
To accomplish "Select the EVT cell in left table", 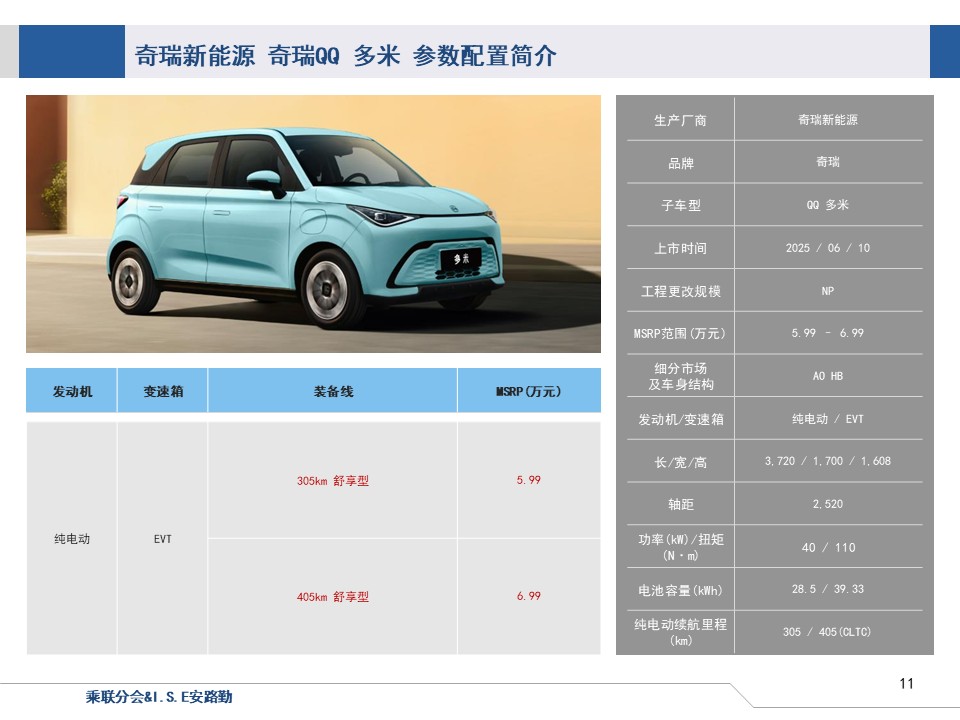I will (x=162, y=539).
